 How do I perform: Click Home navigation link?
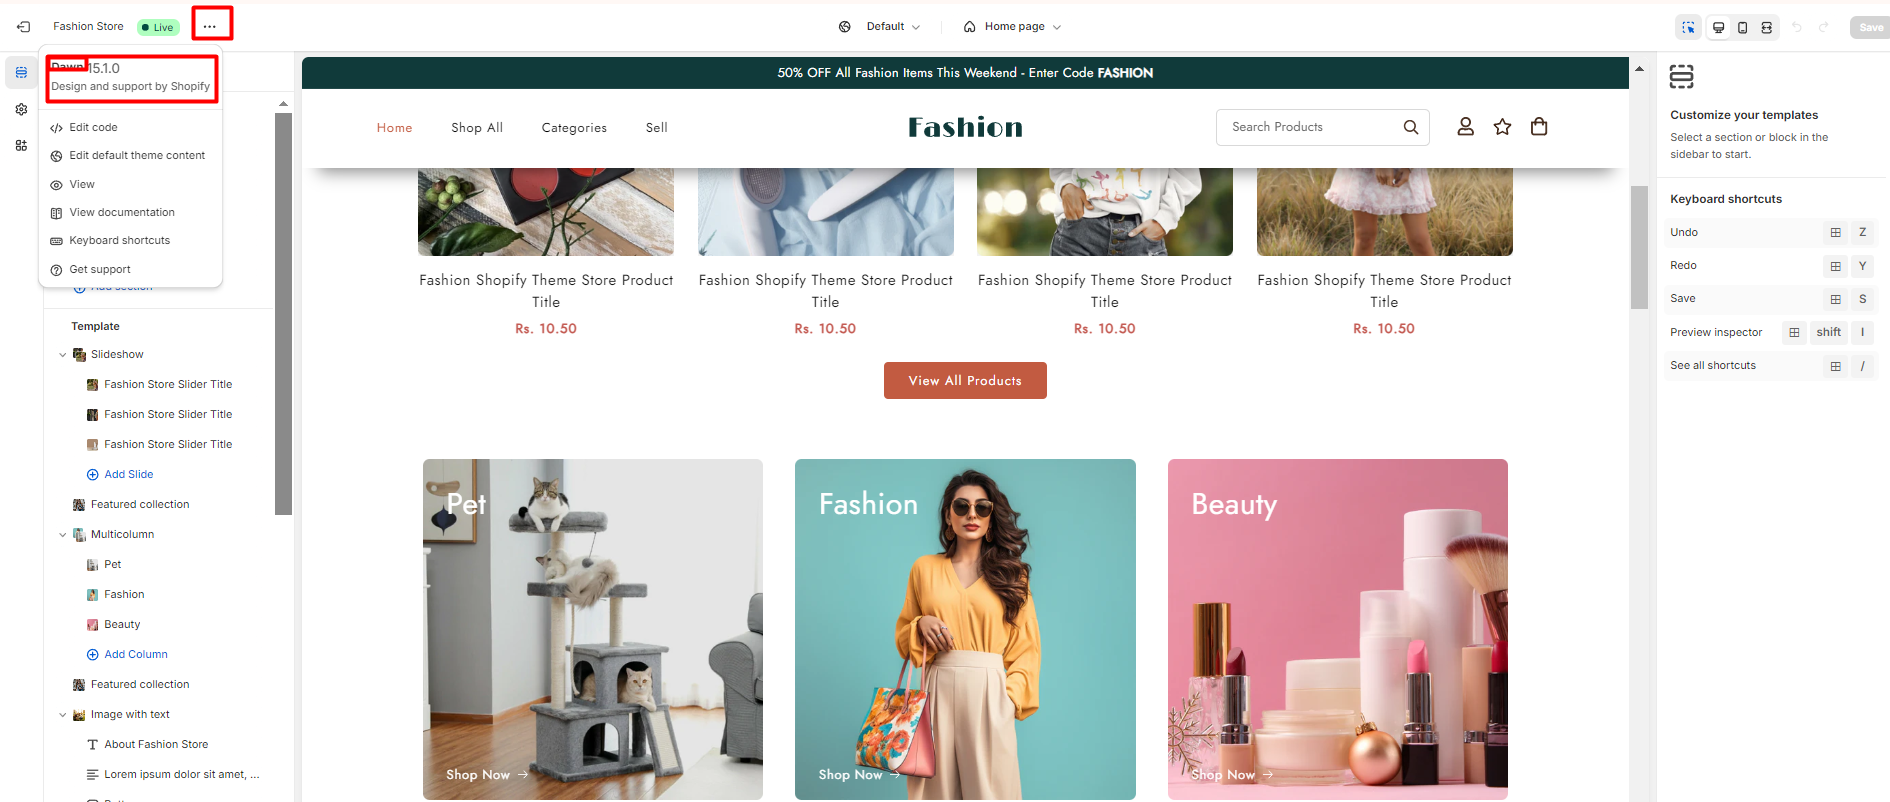(x=394, y=127)
